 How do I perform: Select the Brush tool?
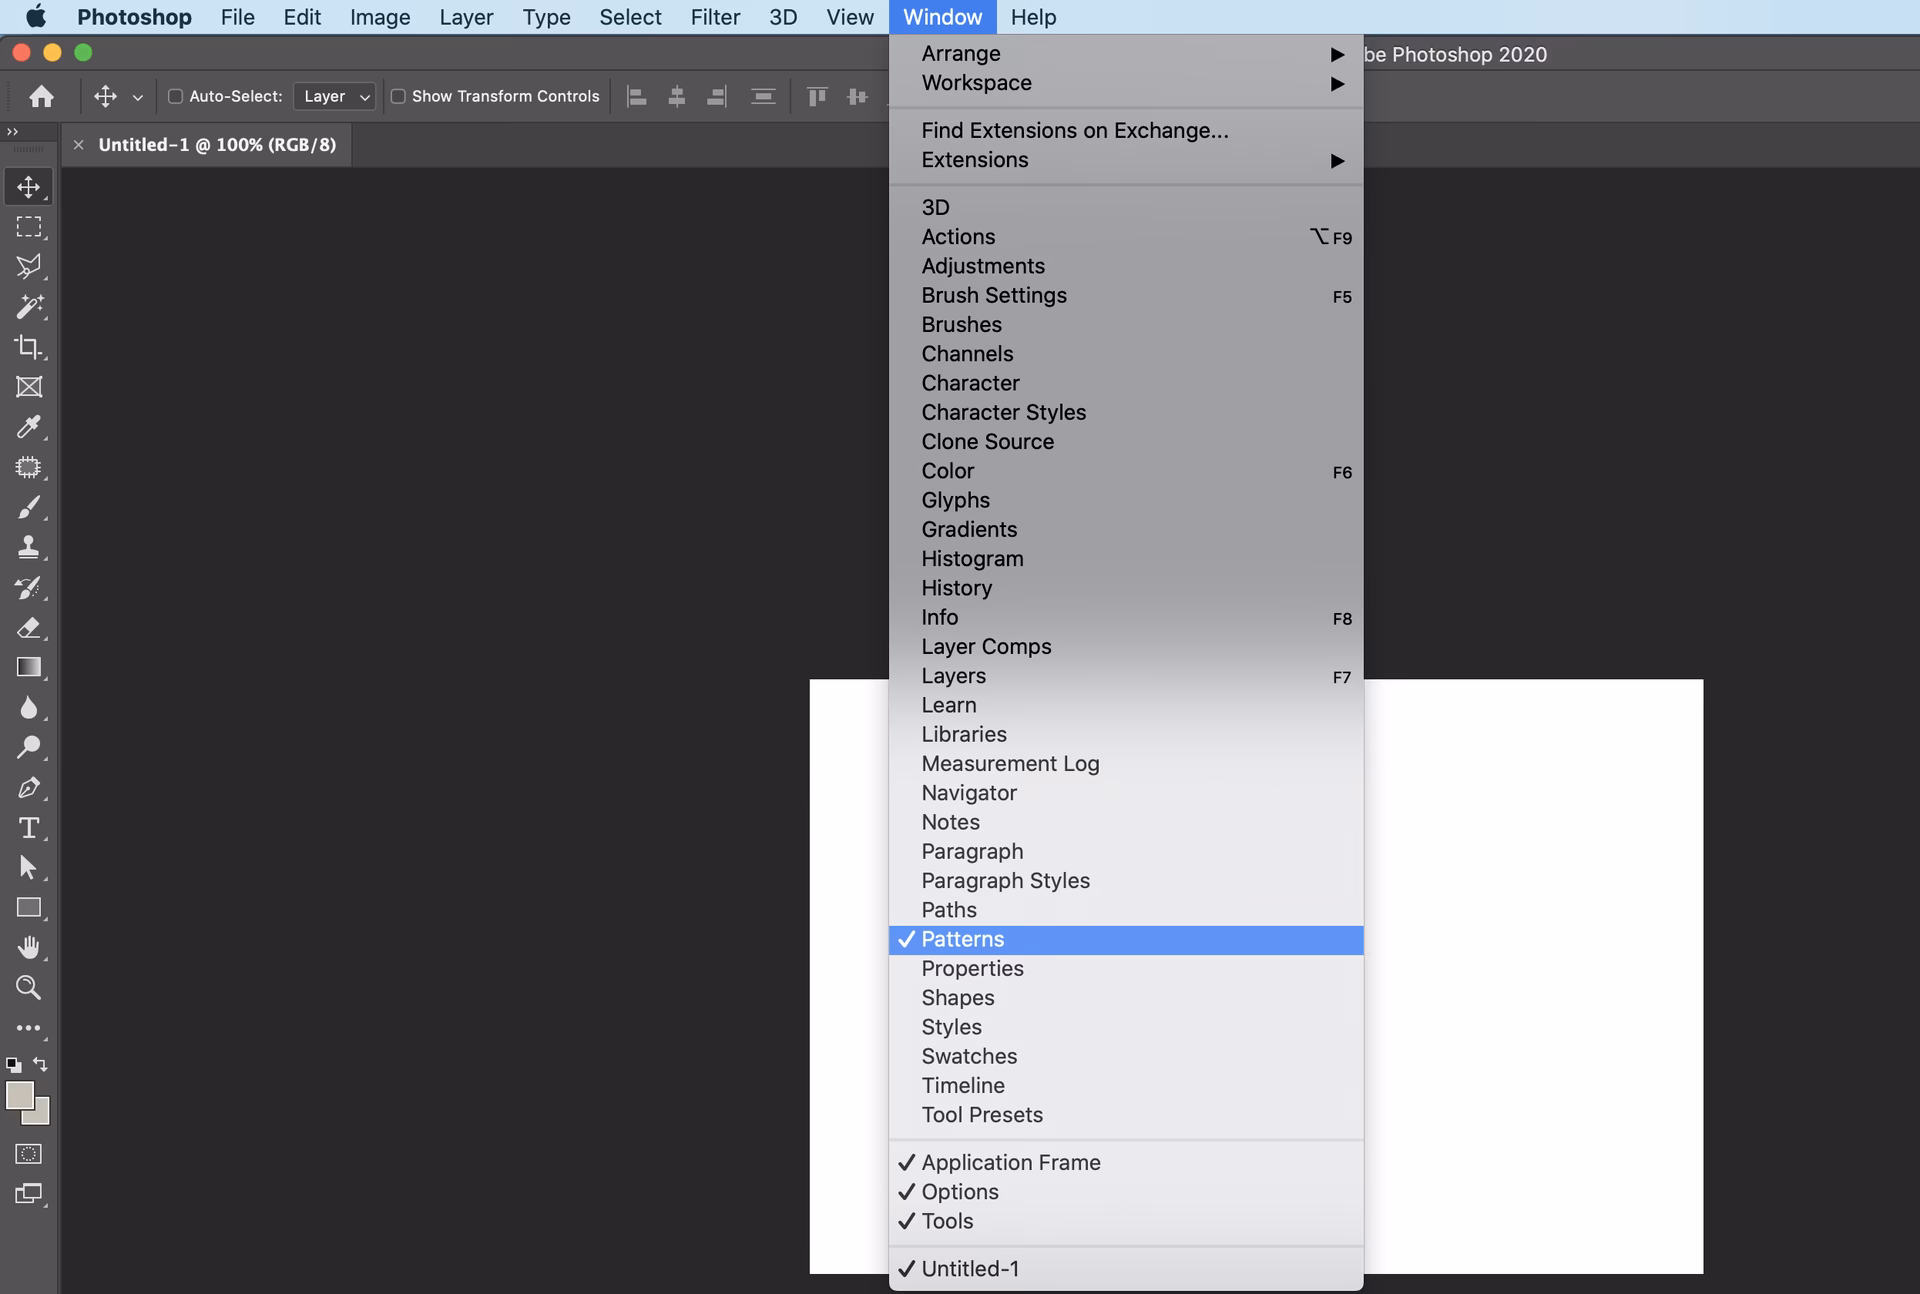29,507
